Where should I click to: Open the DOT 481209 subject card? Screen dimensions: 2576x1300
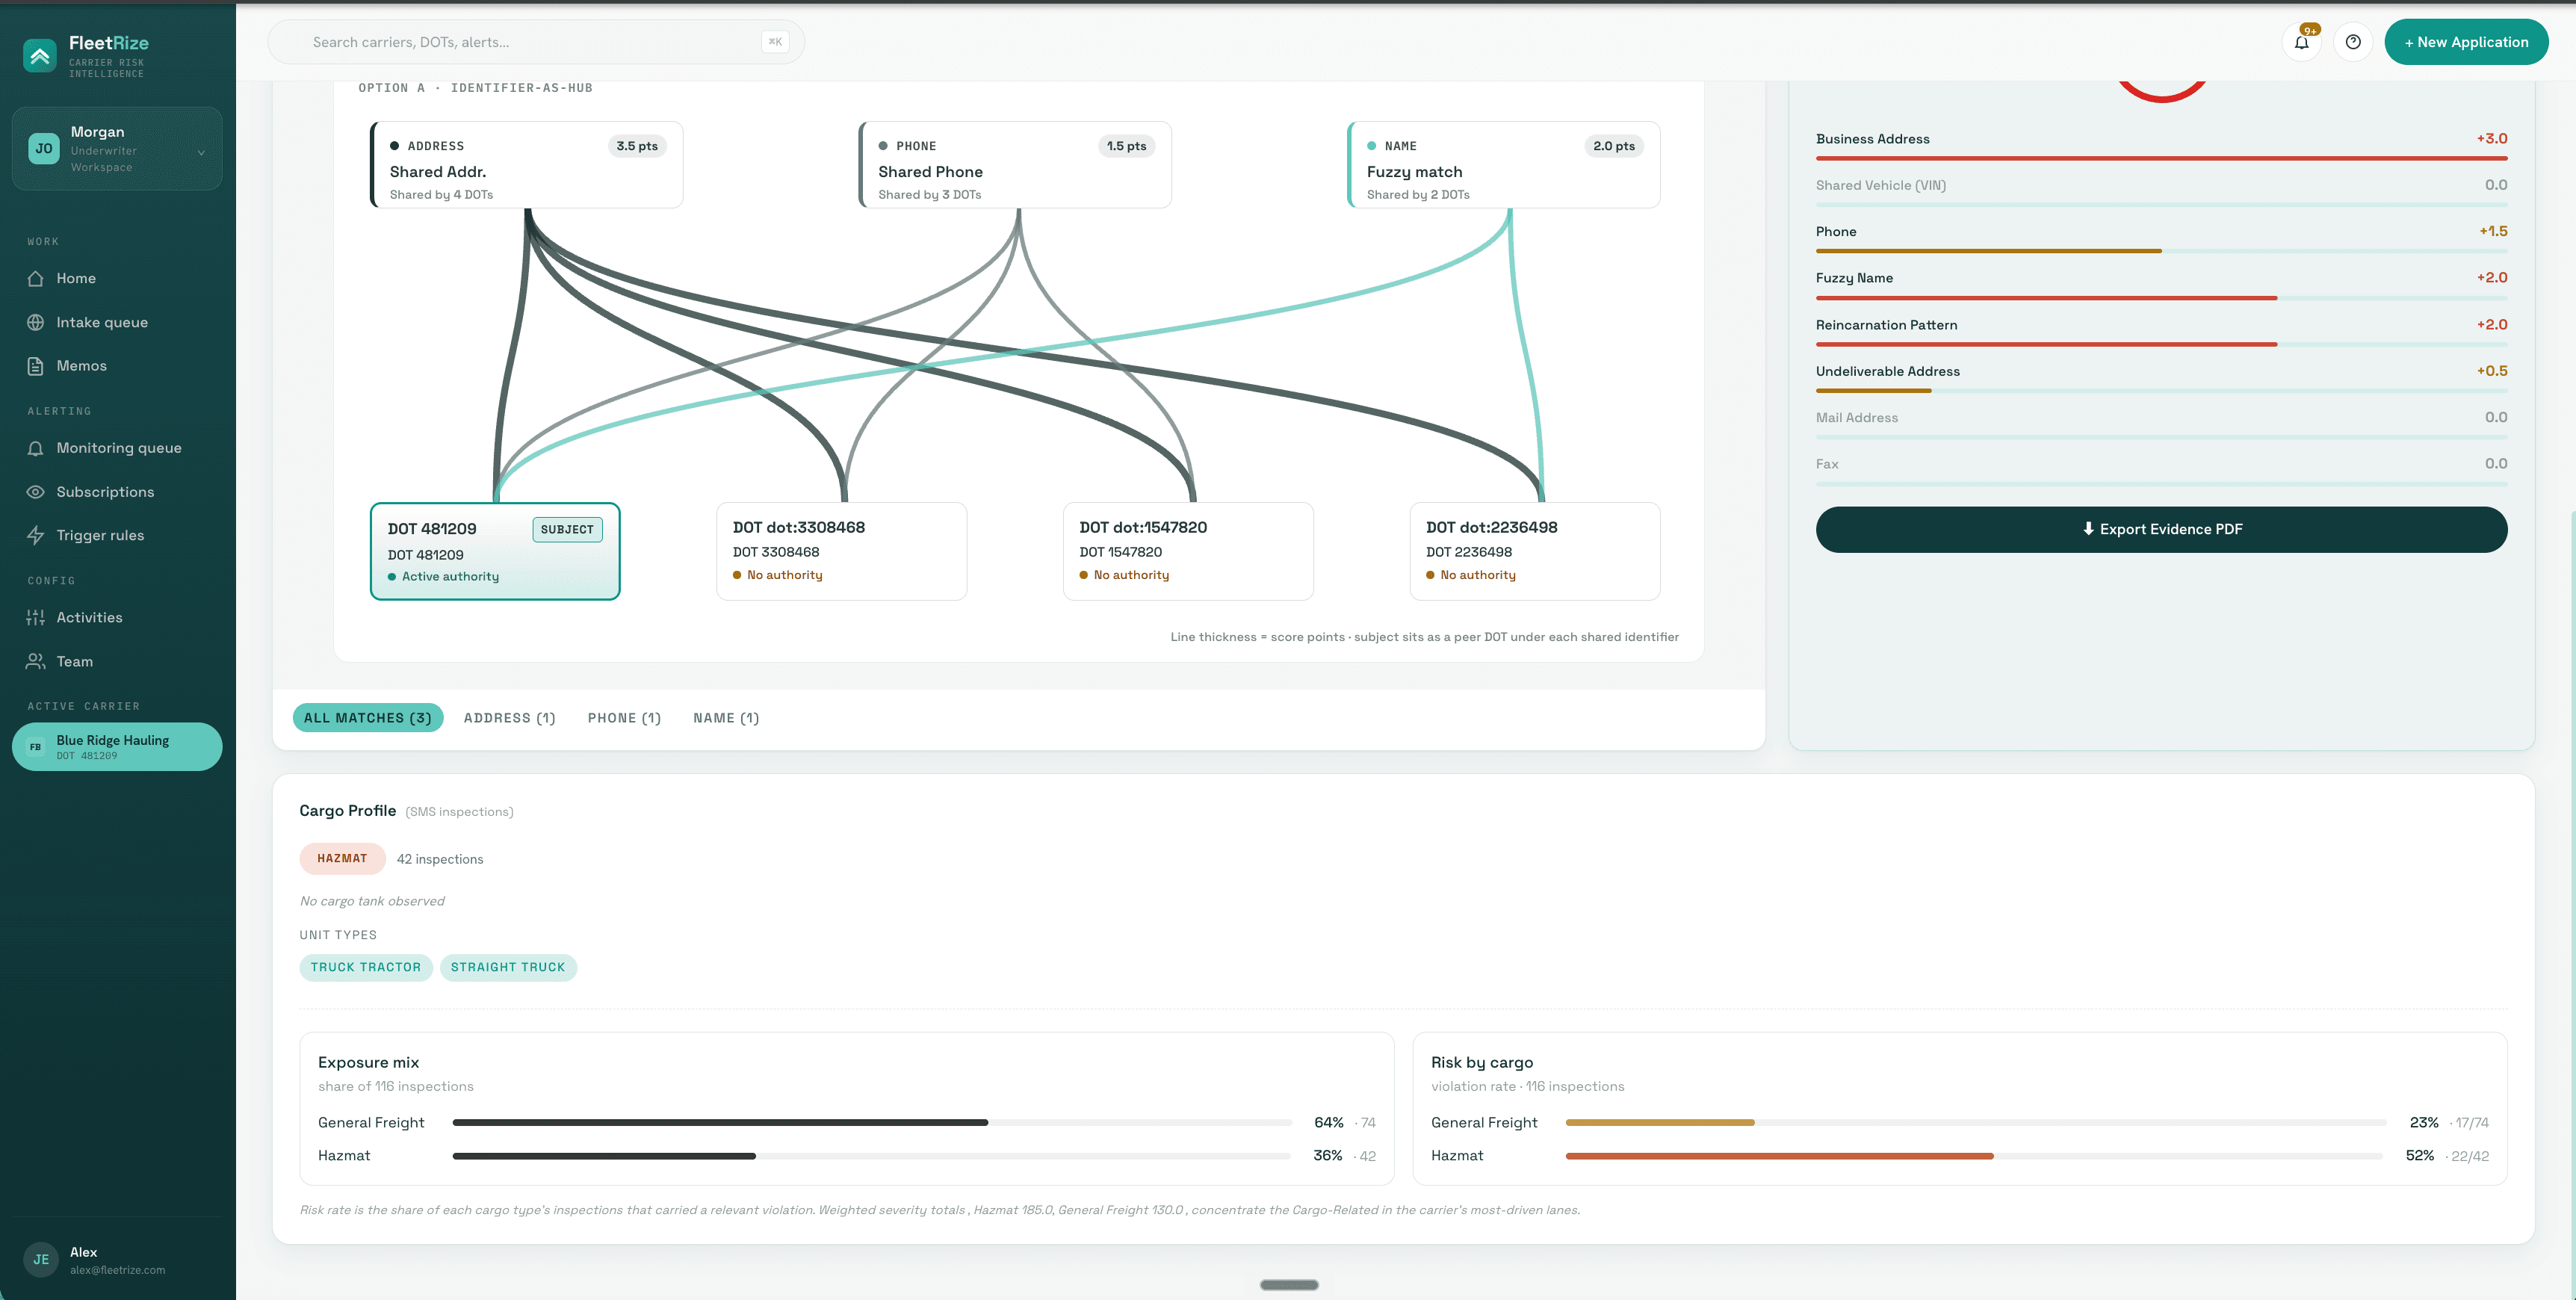tap(495, 551)
